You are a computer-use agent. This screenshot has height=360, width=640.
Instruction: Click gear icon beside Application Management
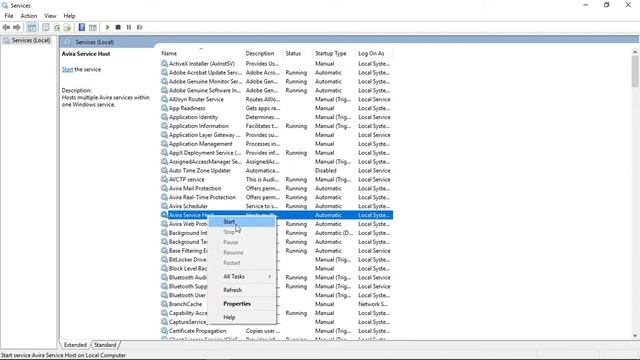tap(164, 144)
